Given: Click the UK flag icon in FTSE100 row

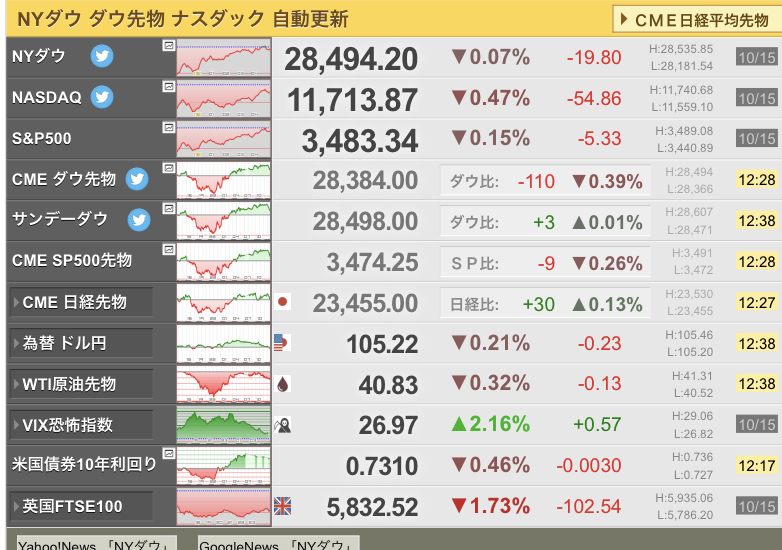Looking at the screenshot, I should point(282,506).
